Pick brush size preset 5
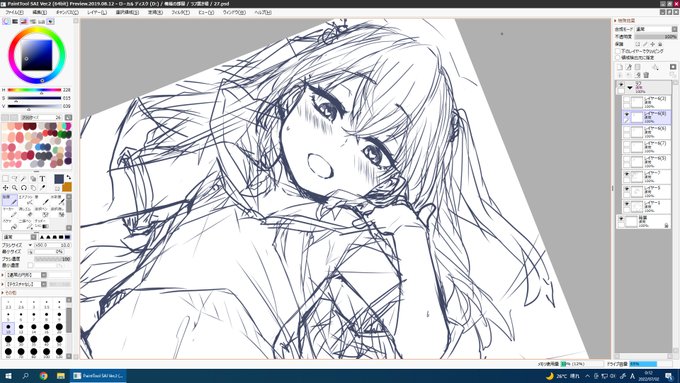The width and height of the screenshot is (680, 383). (x=8, y=315)
